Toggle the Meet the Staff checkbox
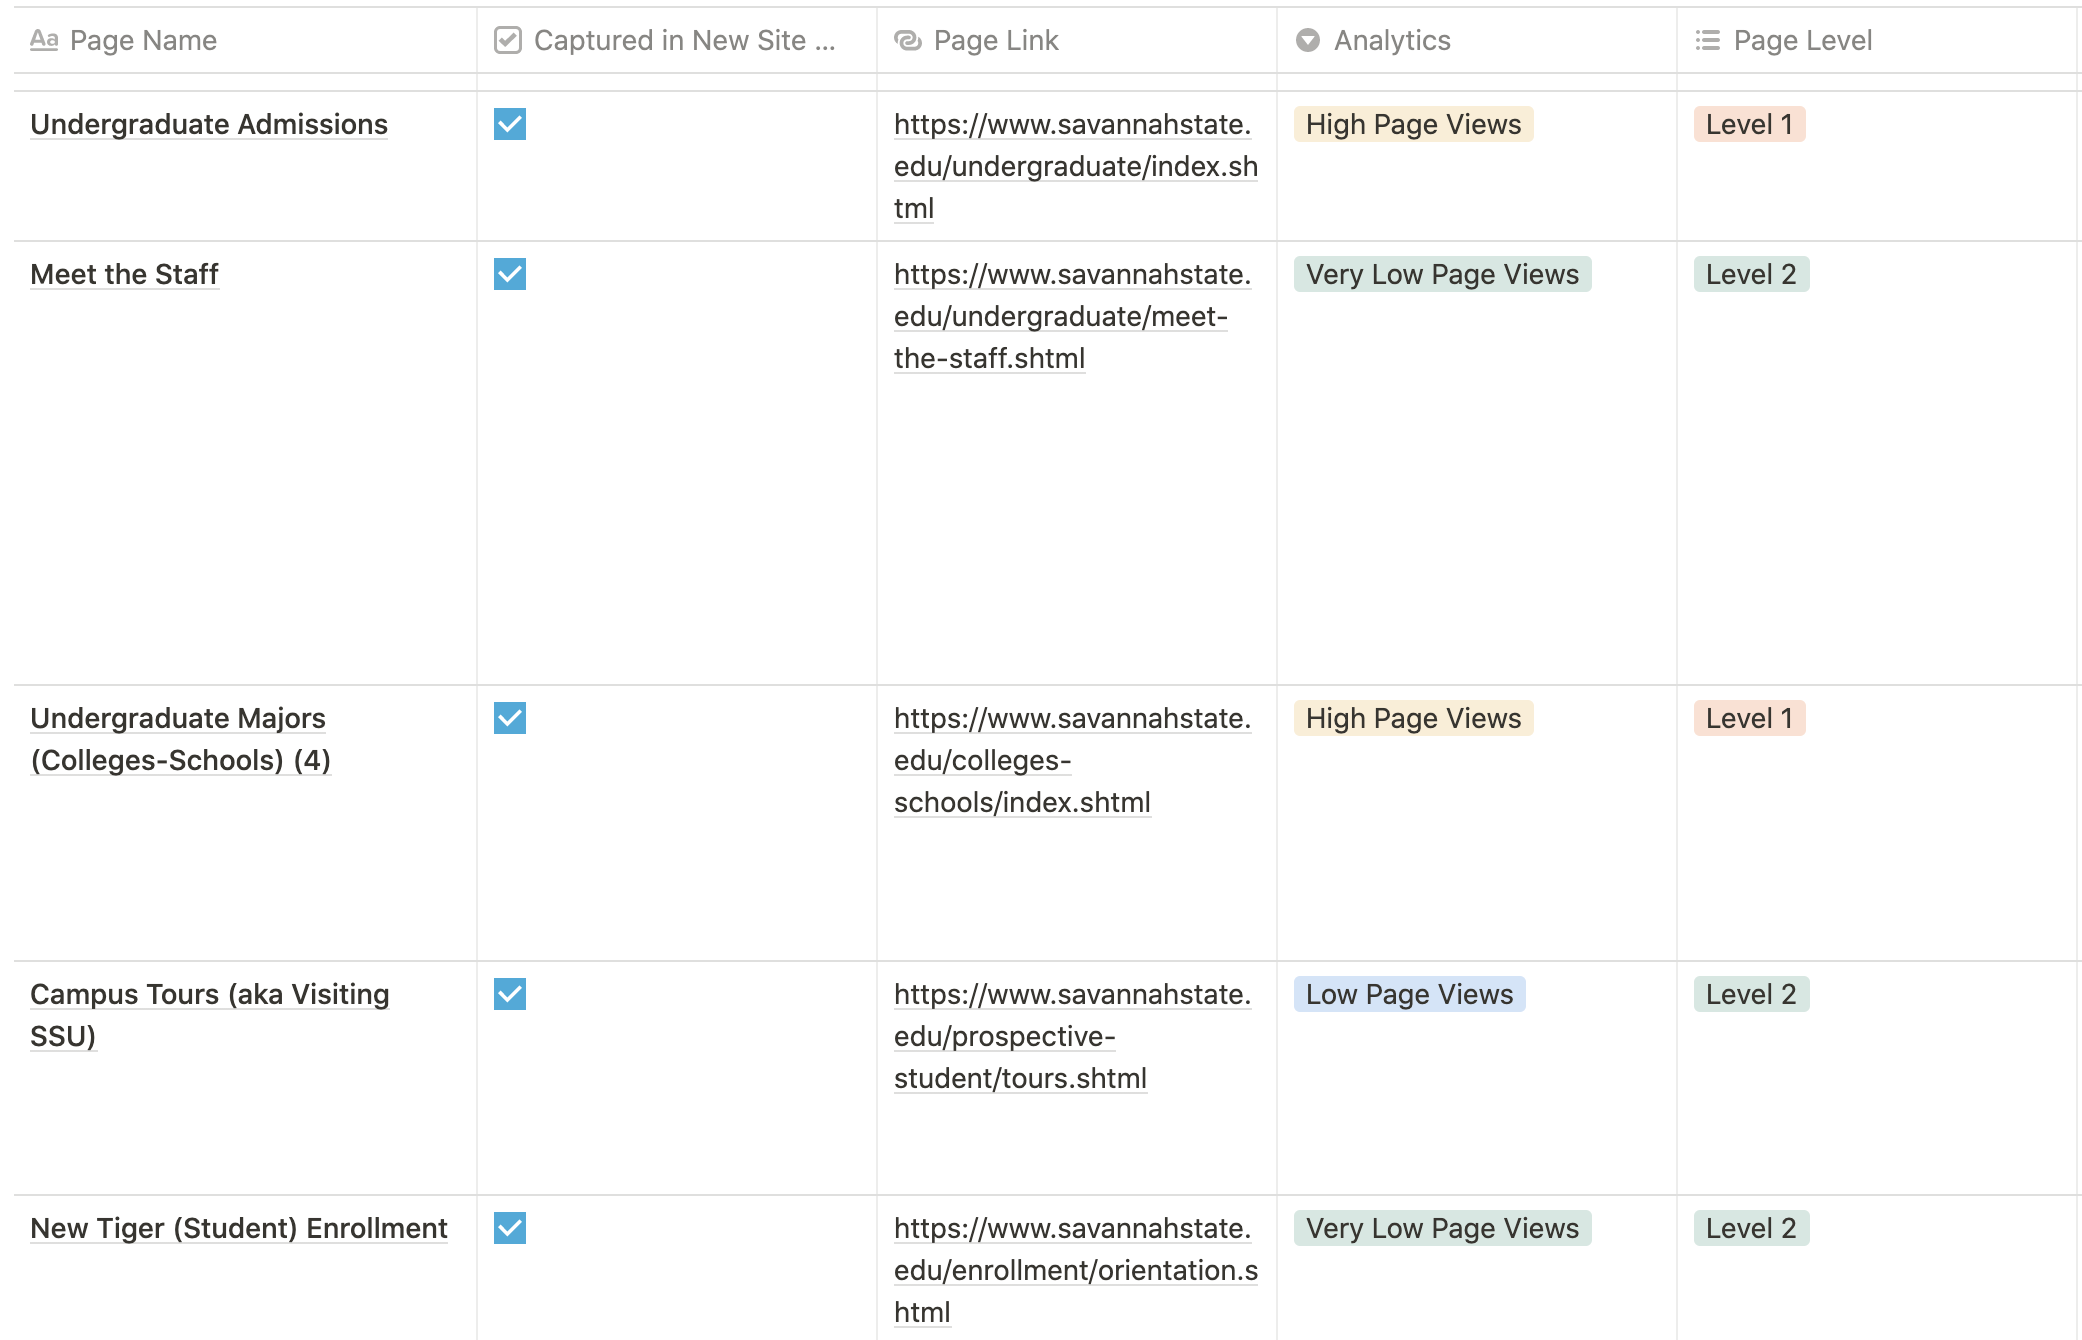 click(x=510, y=275)
